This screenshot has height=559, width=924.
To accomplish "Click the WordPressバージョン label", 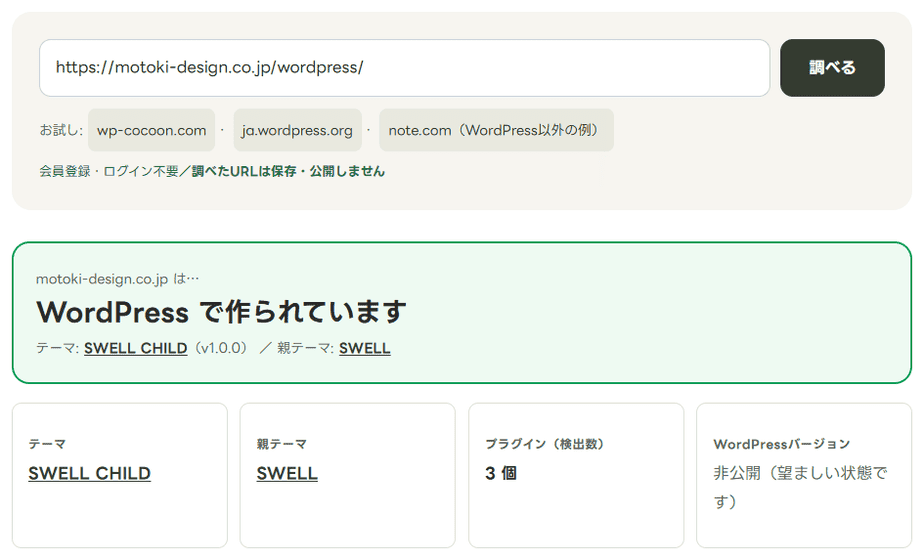I will click(781, 444).
